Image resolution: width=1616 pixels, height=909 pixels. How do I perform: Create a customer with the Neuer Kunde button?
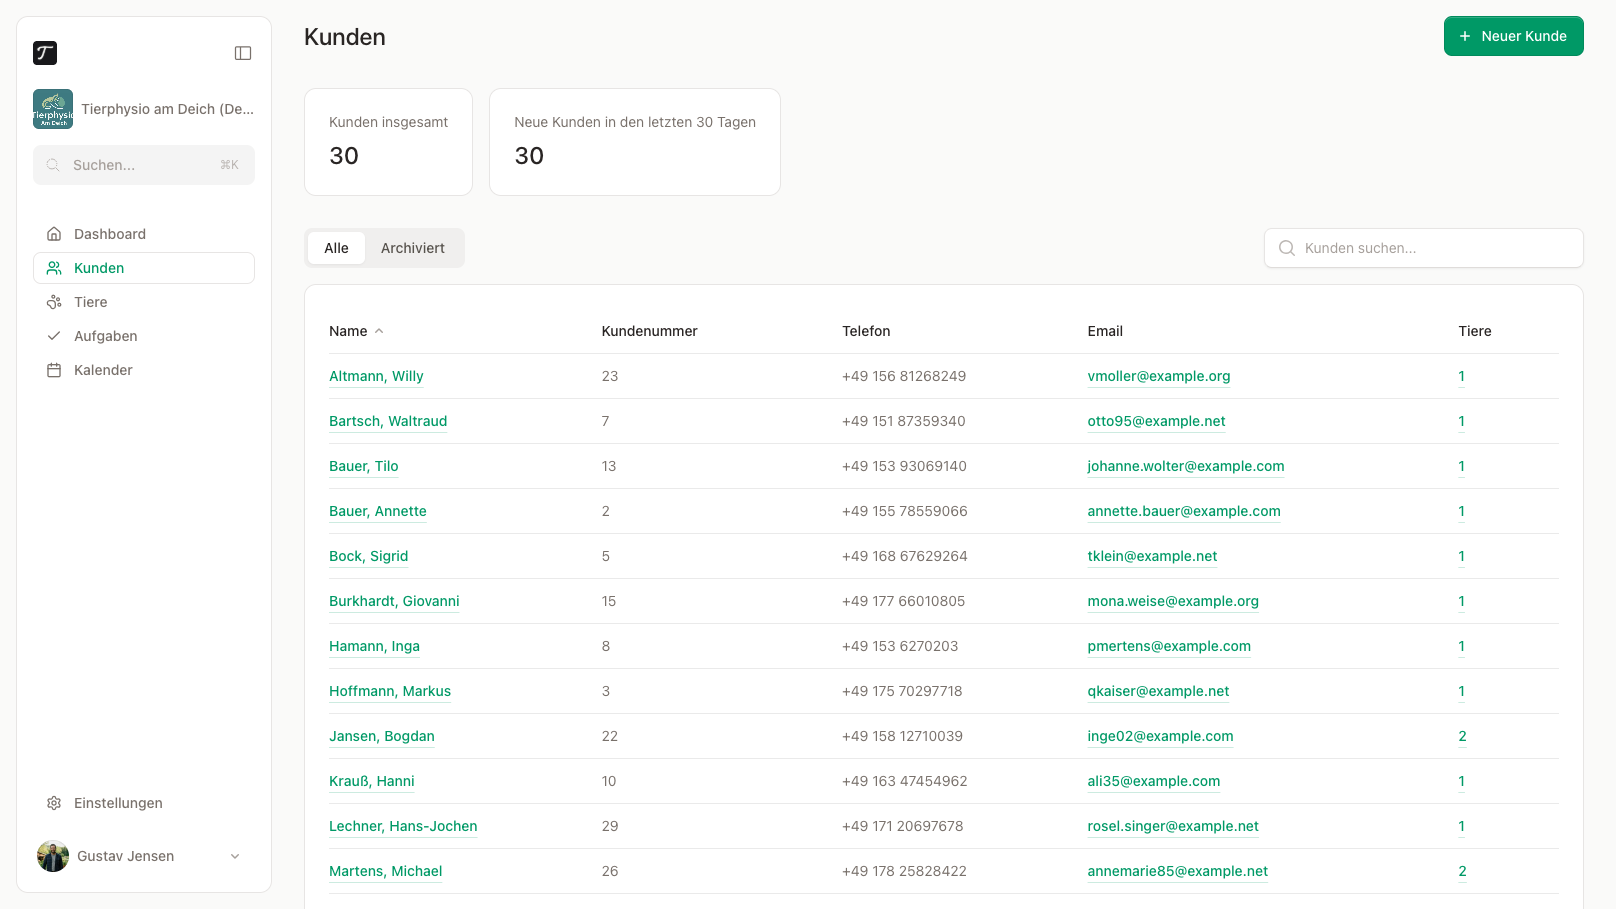(1513, 36)
